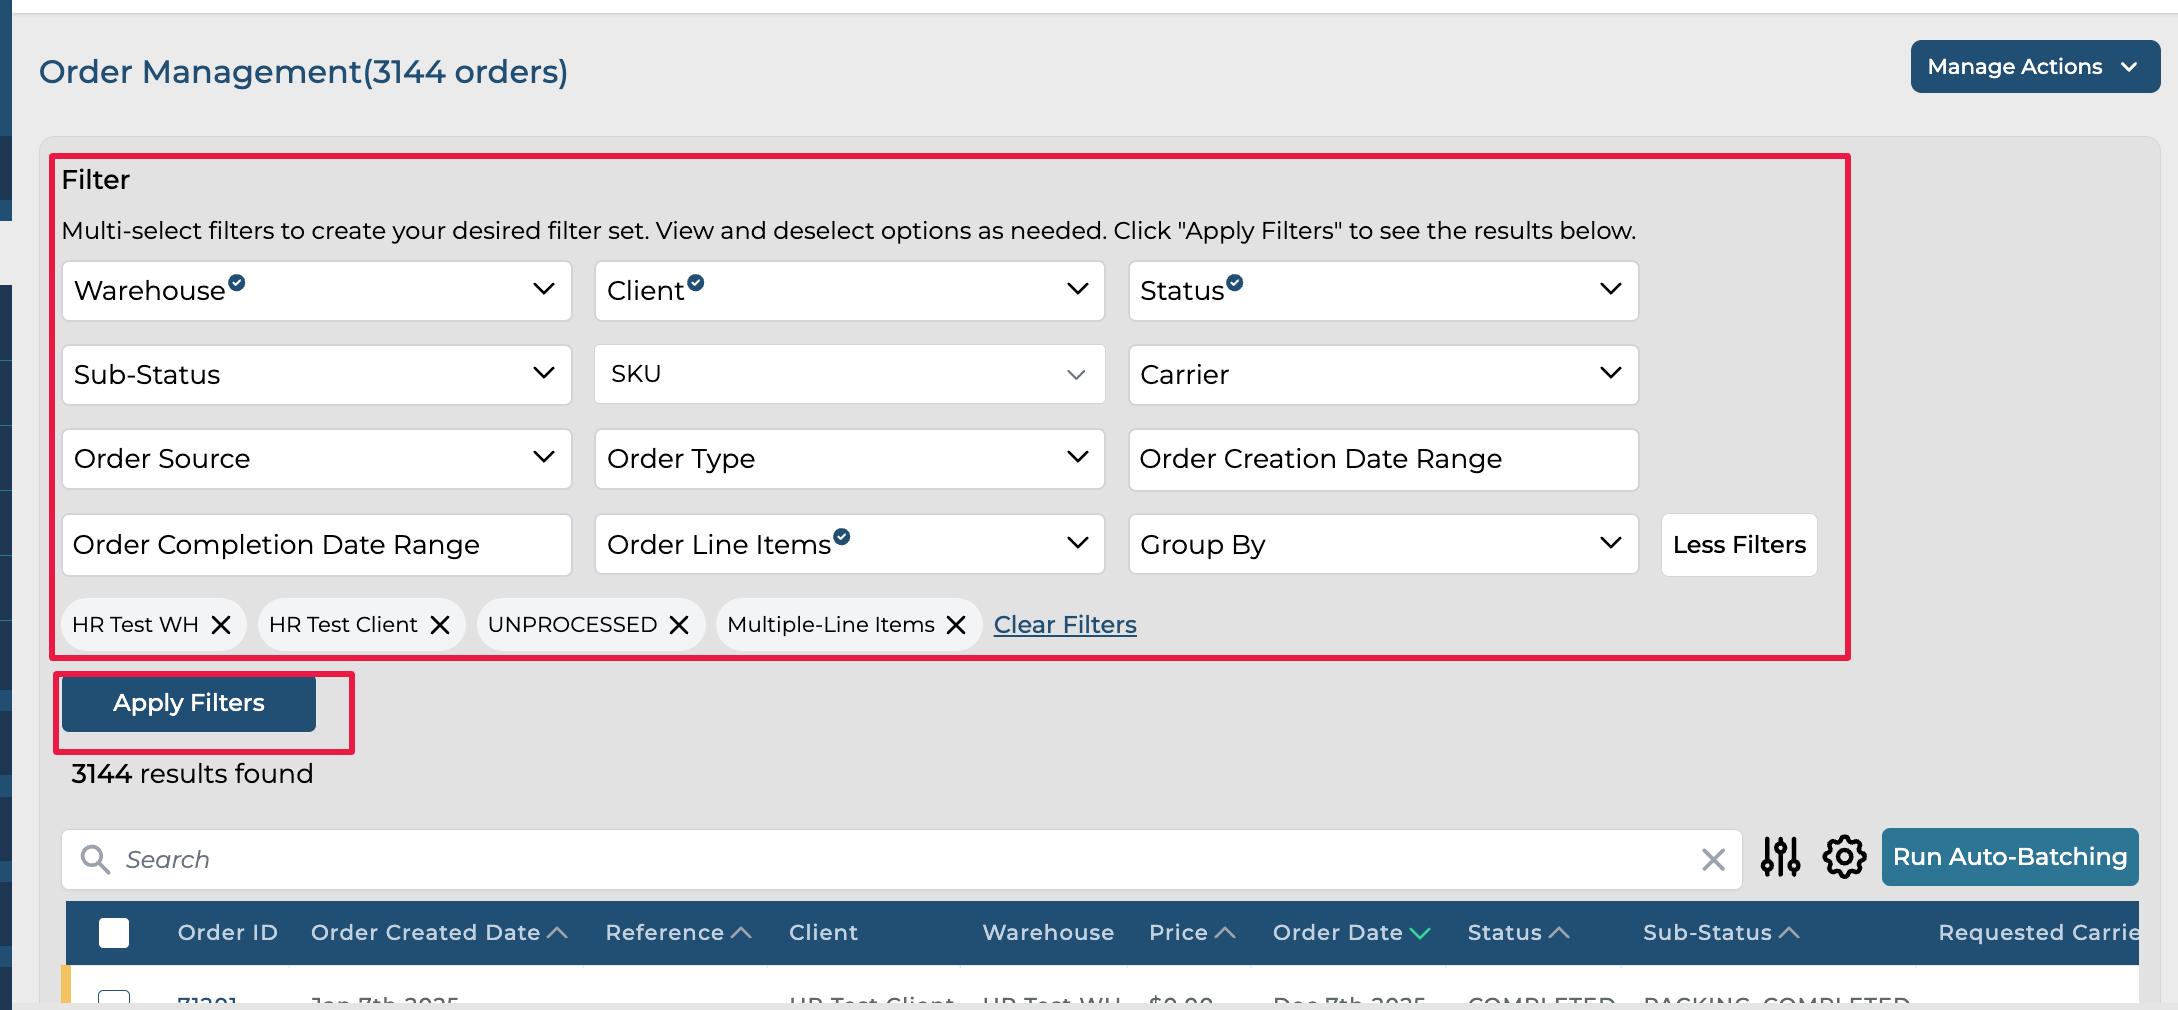Clear the search field with X icon
2178x1010 pixels.
[1713, 859]
